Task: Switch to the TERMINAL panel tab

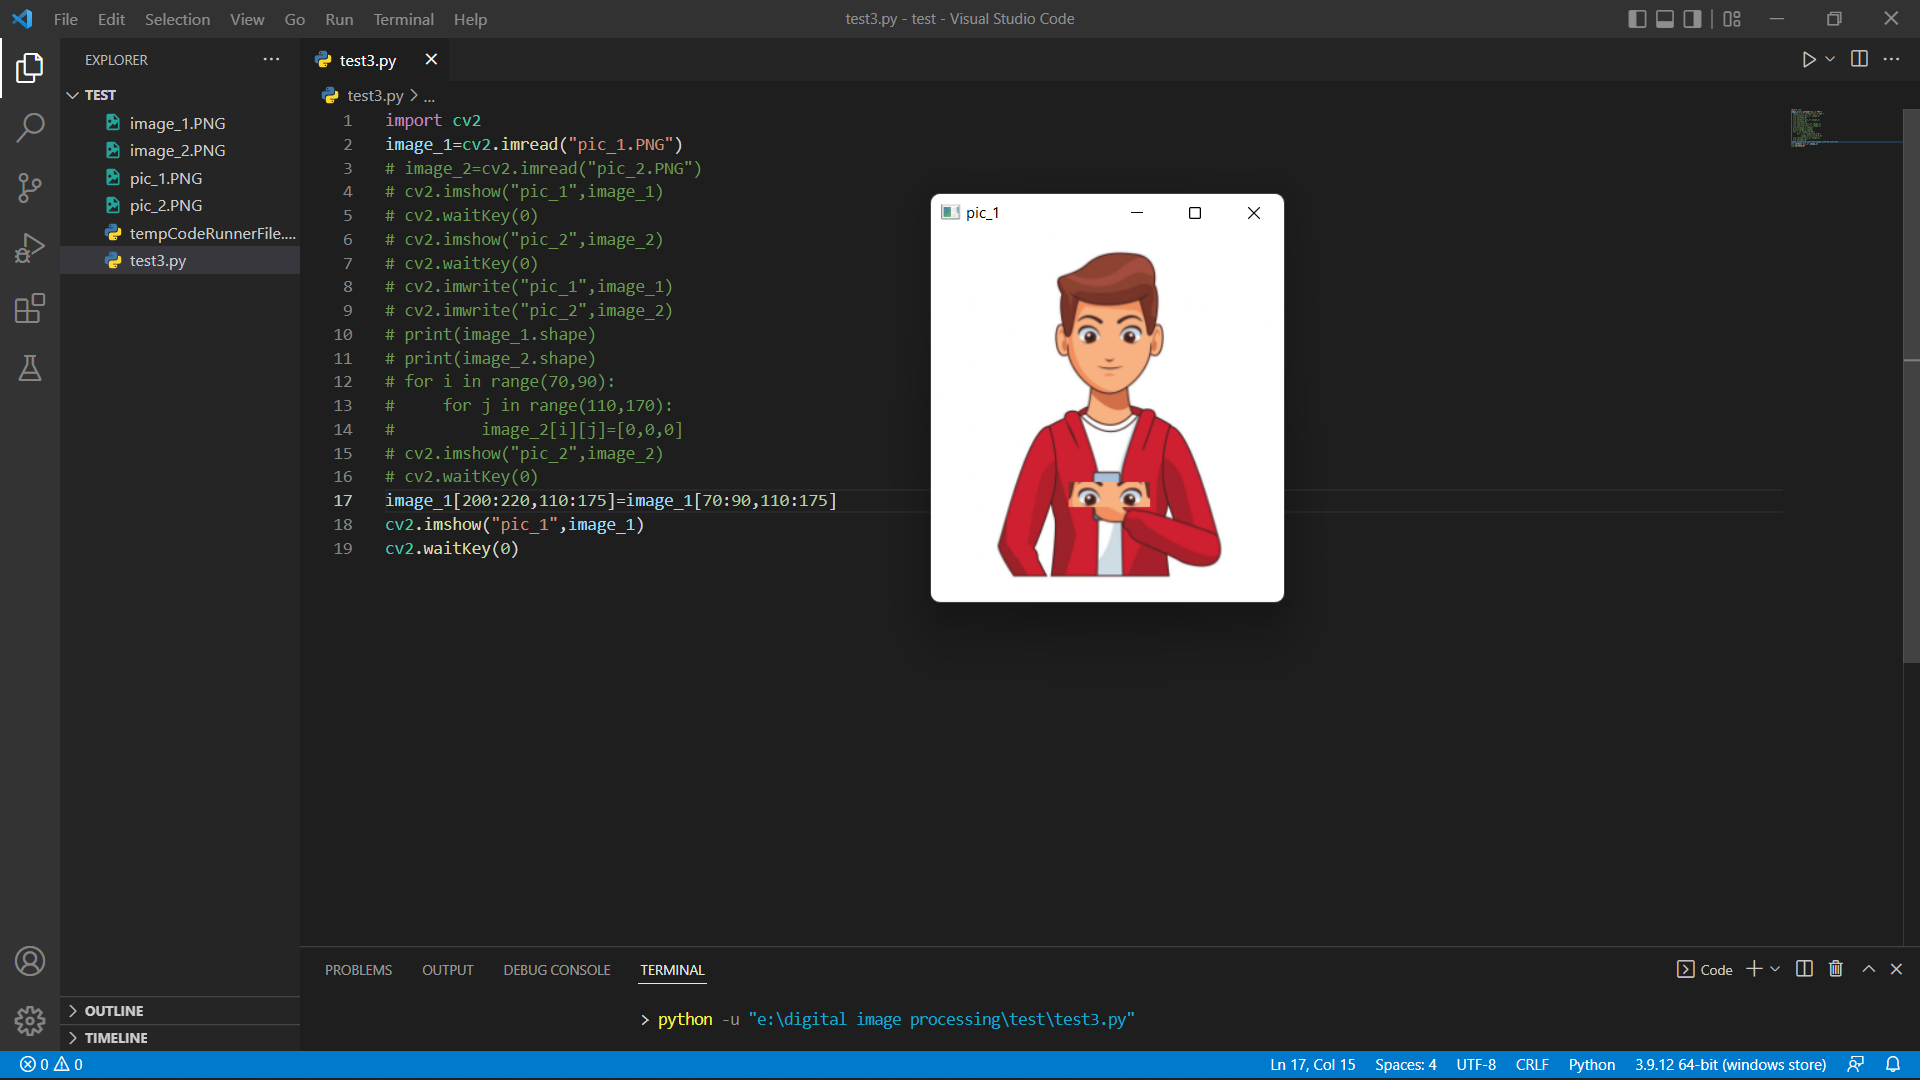Action: click(672, 970)
